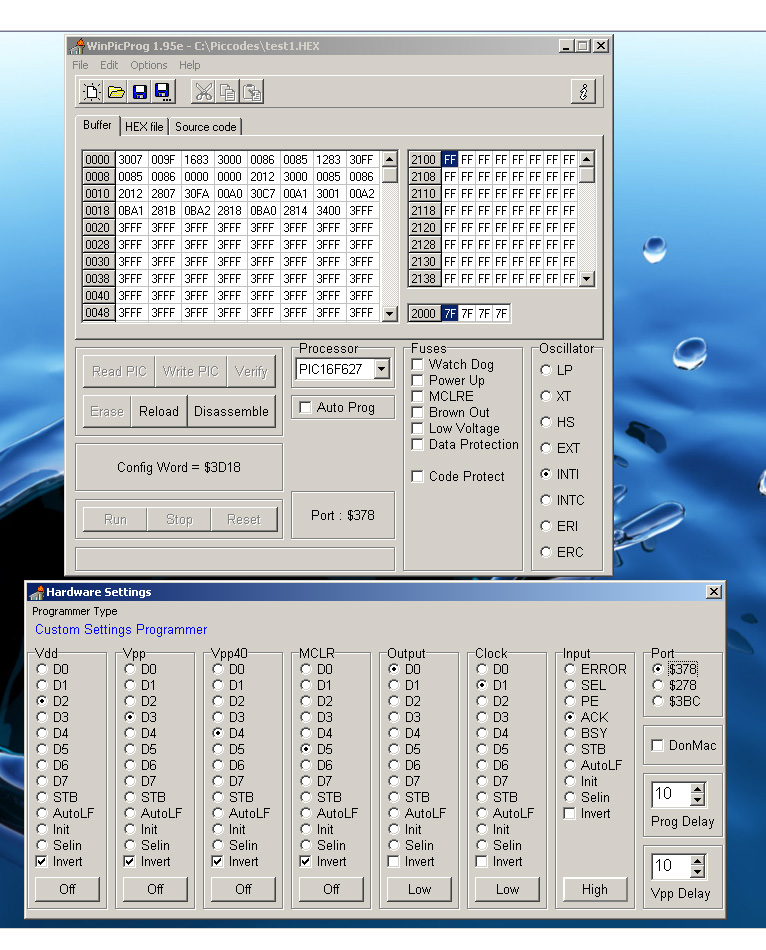Check the Power Up fuse
The image size is (766, 950).
(x=448, y=380)
